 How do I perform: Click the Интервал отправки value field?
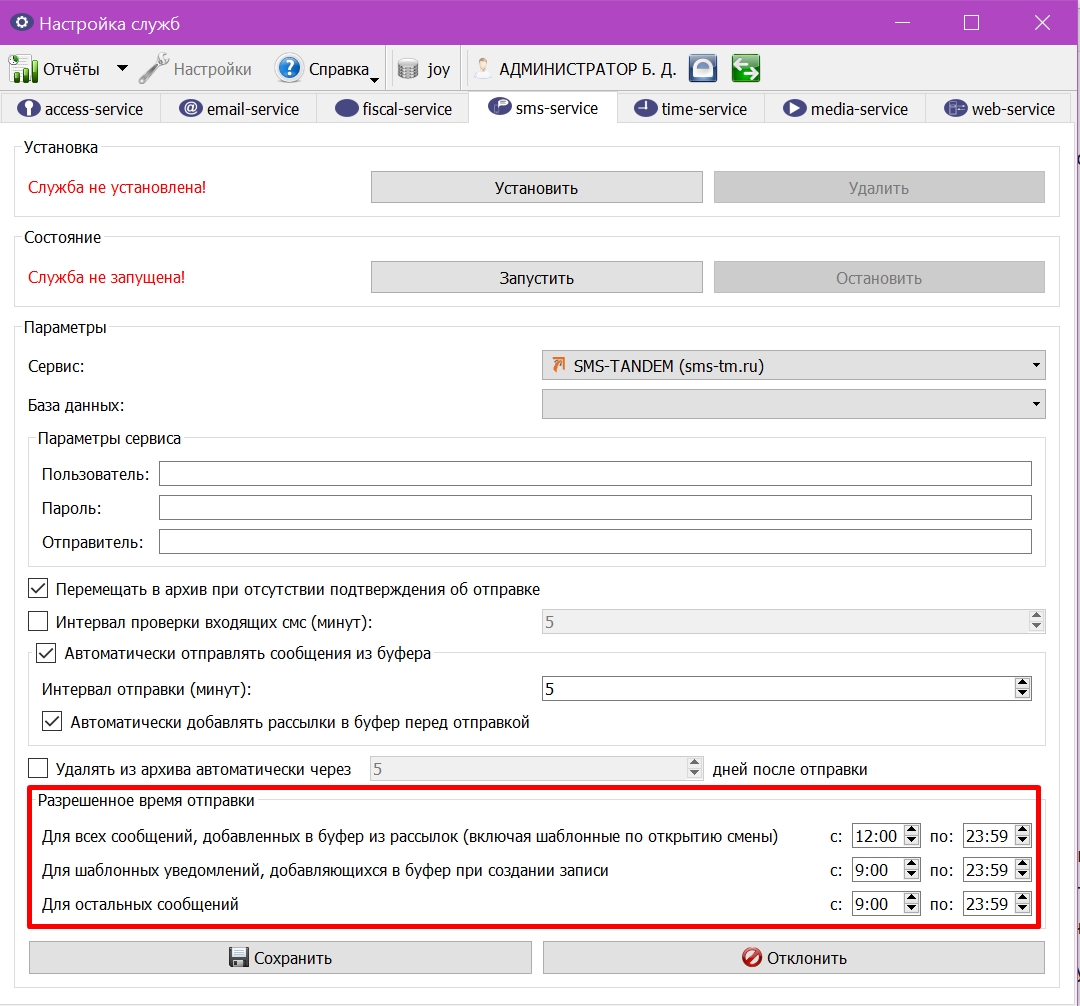click(x=778, y=689)
